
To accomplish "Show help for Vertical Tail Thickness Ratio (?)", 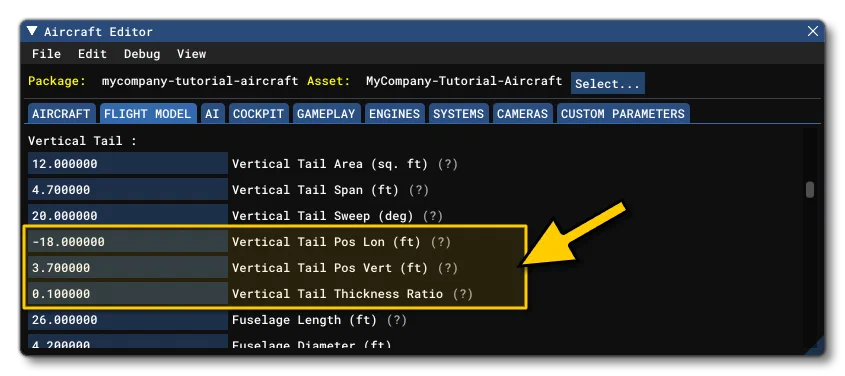I will coord(462,294).
